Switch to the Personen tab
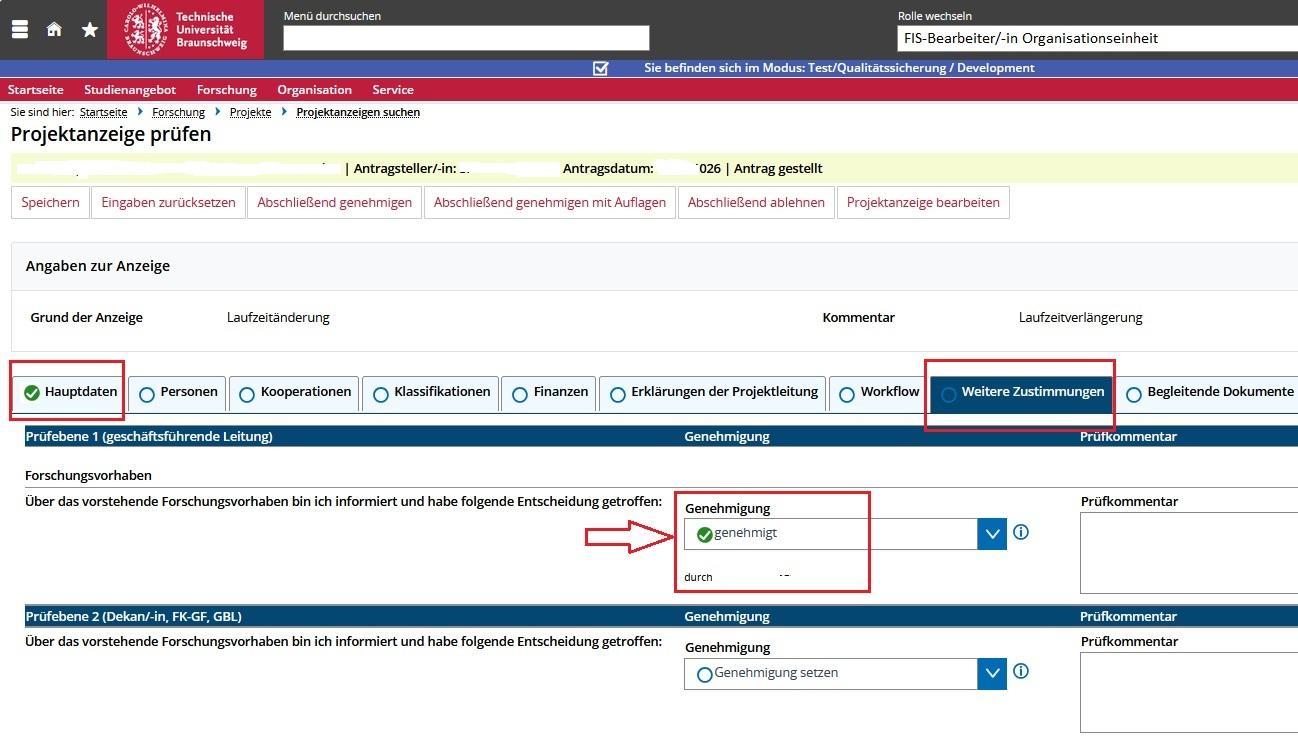The image size is (1298, 739). (177, 392)
